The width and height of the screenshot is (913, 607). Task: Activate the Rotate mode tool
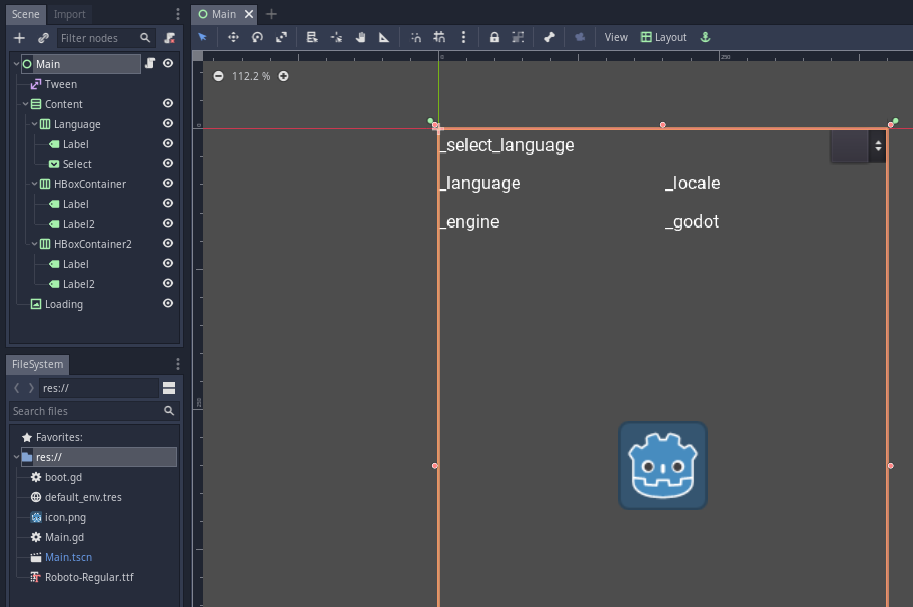[257, 37]
